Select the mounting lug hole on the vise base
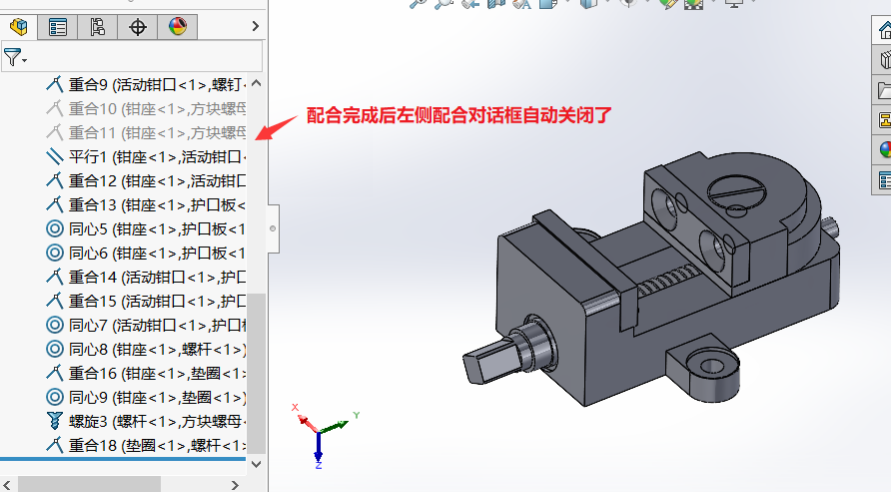The width and height of the screenshot is (892, 492). 712,365
